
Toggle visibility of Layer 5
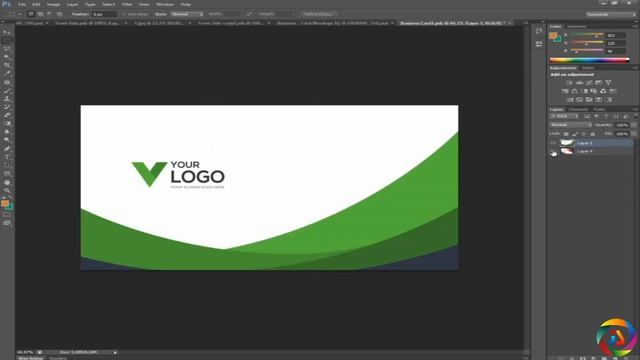click(x=553, y=143)
